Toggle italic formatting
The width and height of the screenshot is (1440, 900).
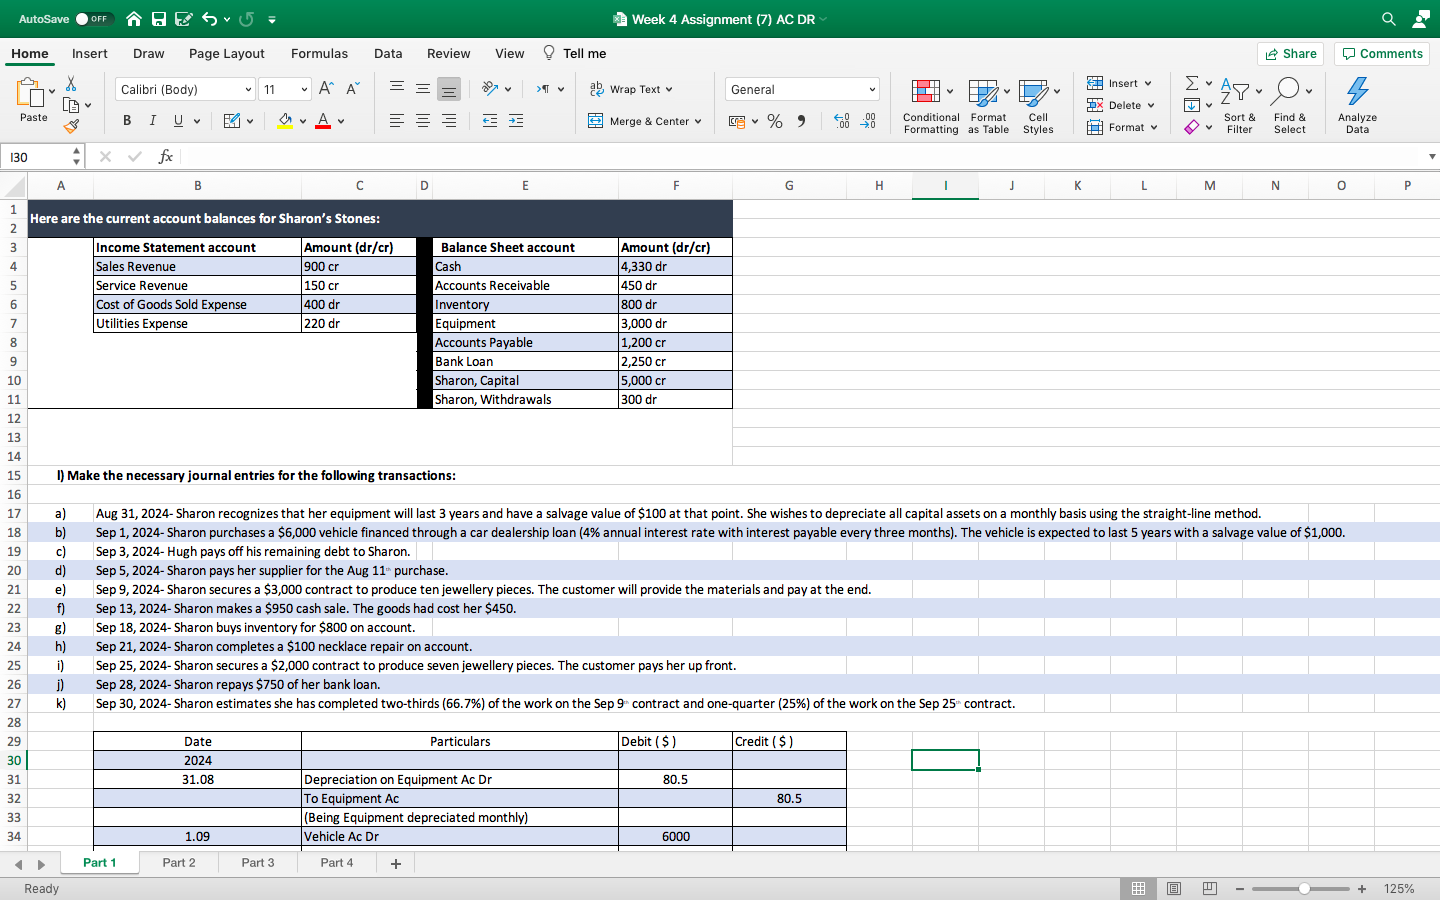coord(151,119)
